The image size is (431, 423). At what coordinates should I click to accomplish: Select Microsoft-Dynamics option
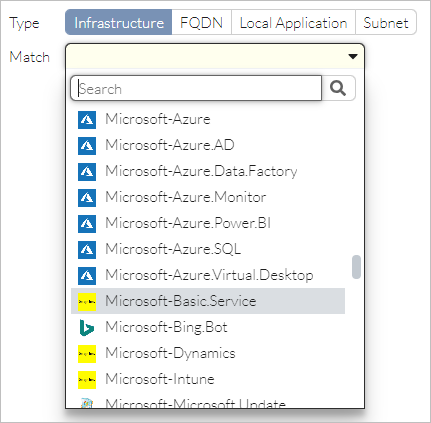(x=208, y=353)
